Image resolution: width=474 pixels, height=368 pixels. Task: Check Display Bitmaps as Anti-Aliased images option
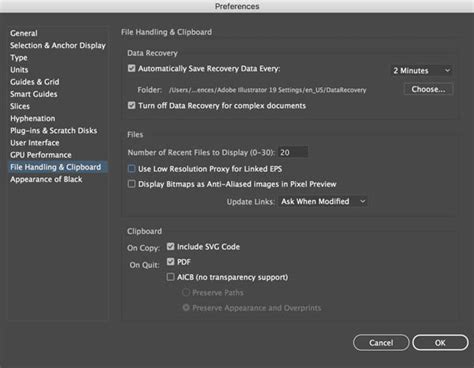132,184
